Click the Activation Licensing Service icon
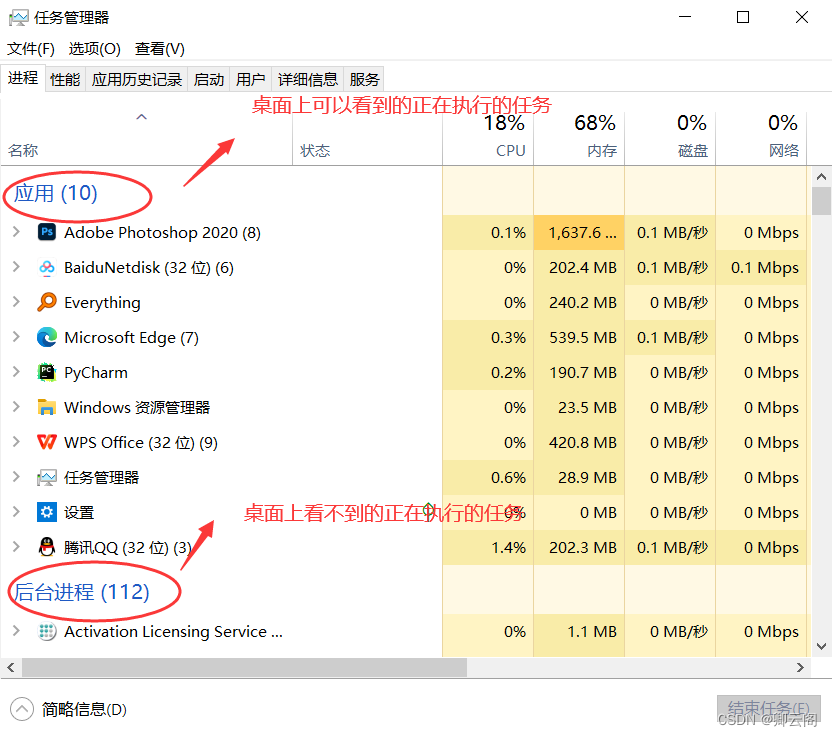Image resolution: width=832 pixels, height=736 pixels. 47,631
